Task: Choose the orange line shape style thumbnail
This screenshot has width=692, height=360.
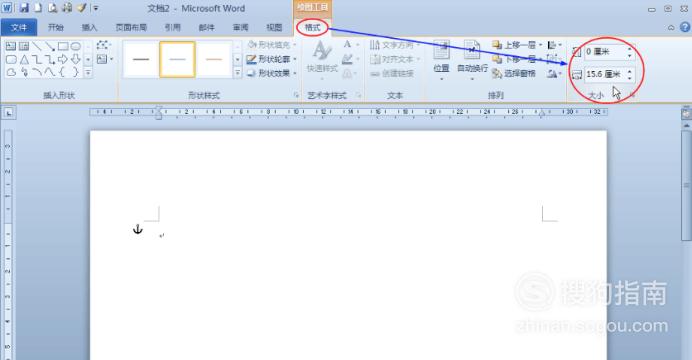Action: click(214, 59)
